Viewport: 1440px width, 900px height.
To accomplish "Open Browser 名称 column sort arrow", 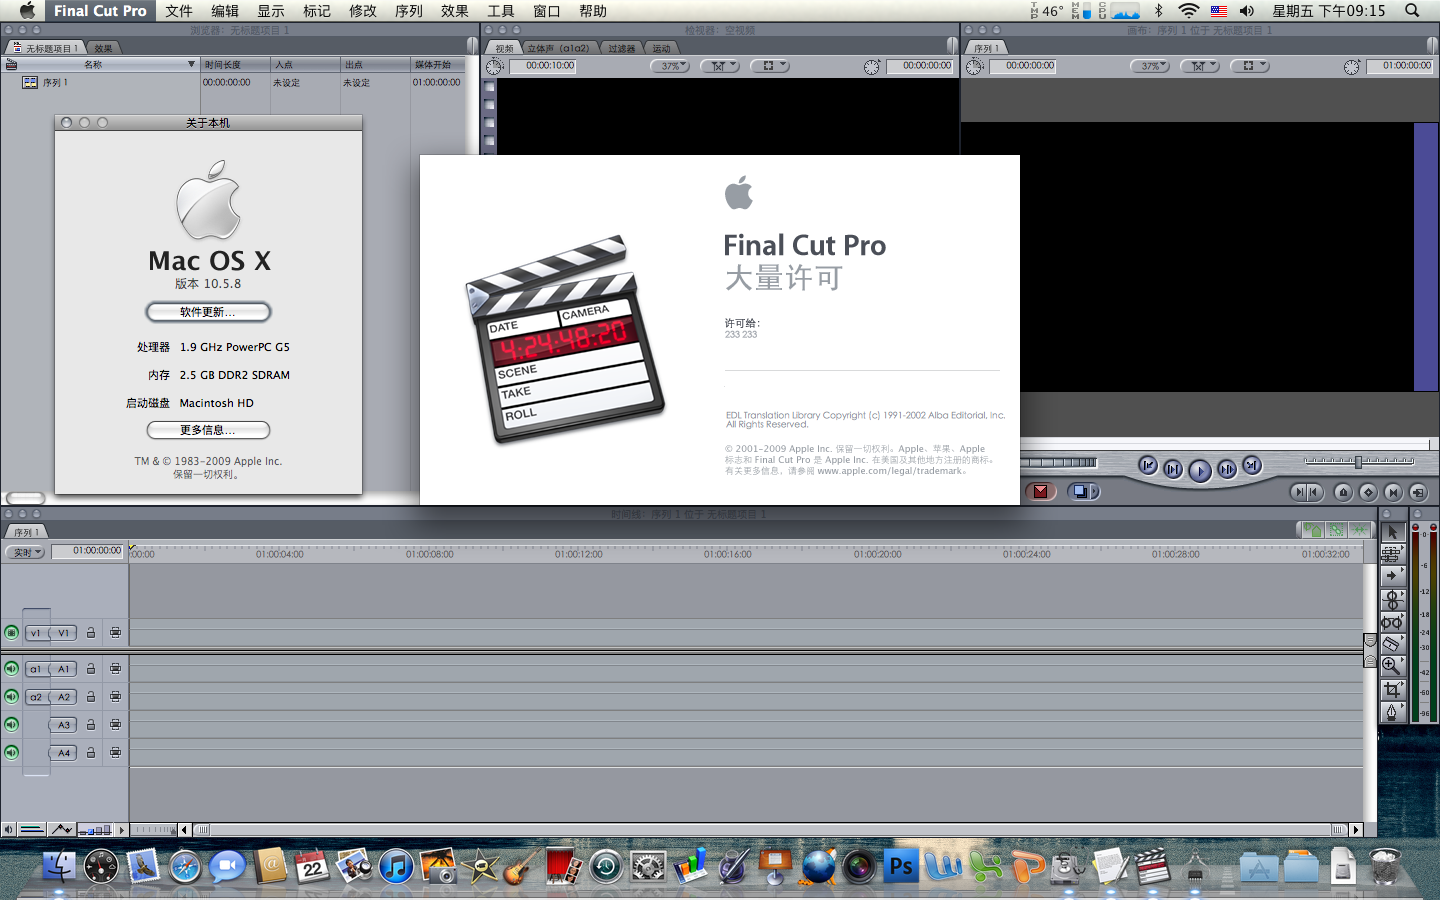I will click(x=191, y=64).
